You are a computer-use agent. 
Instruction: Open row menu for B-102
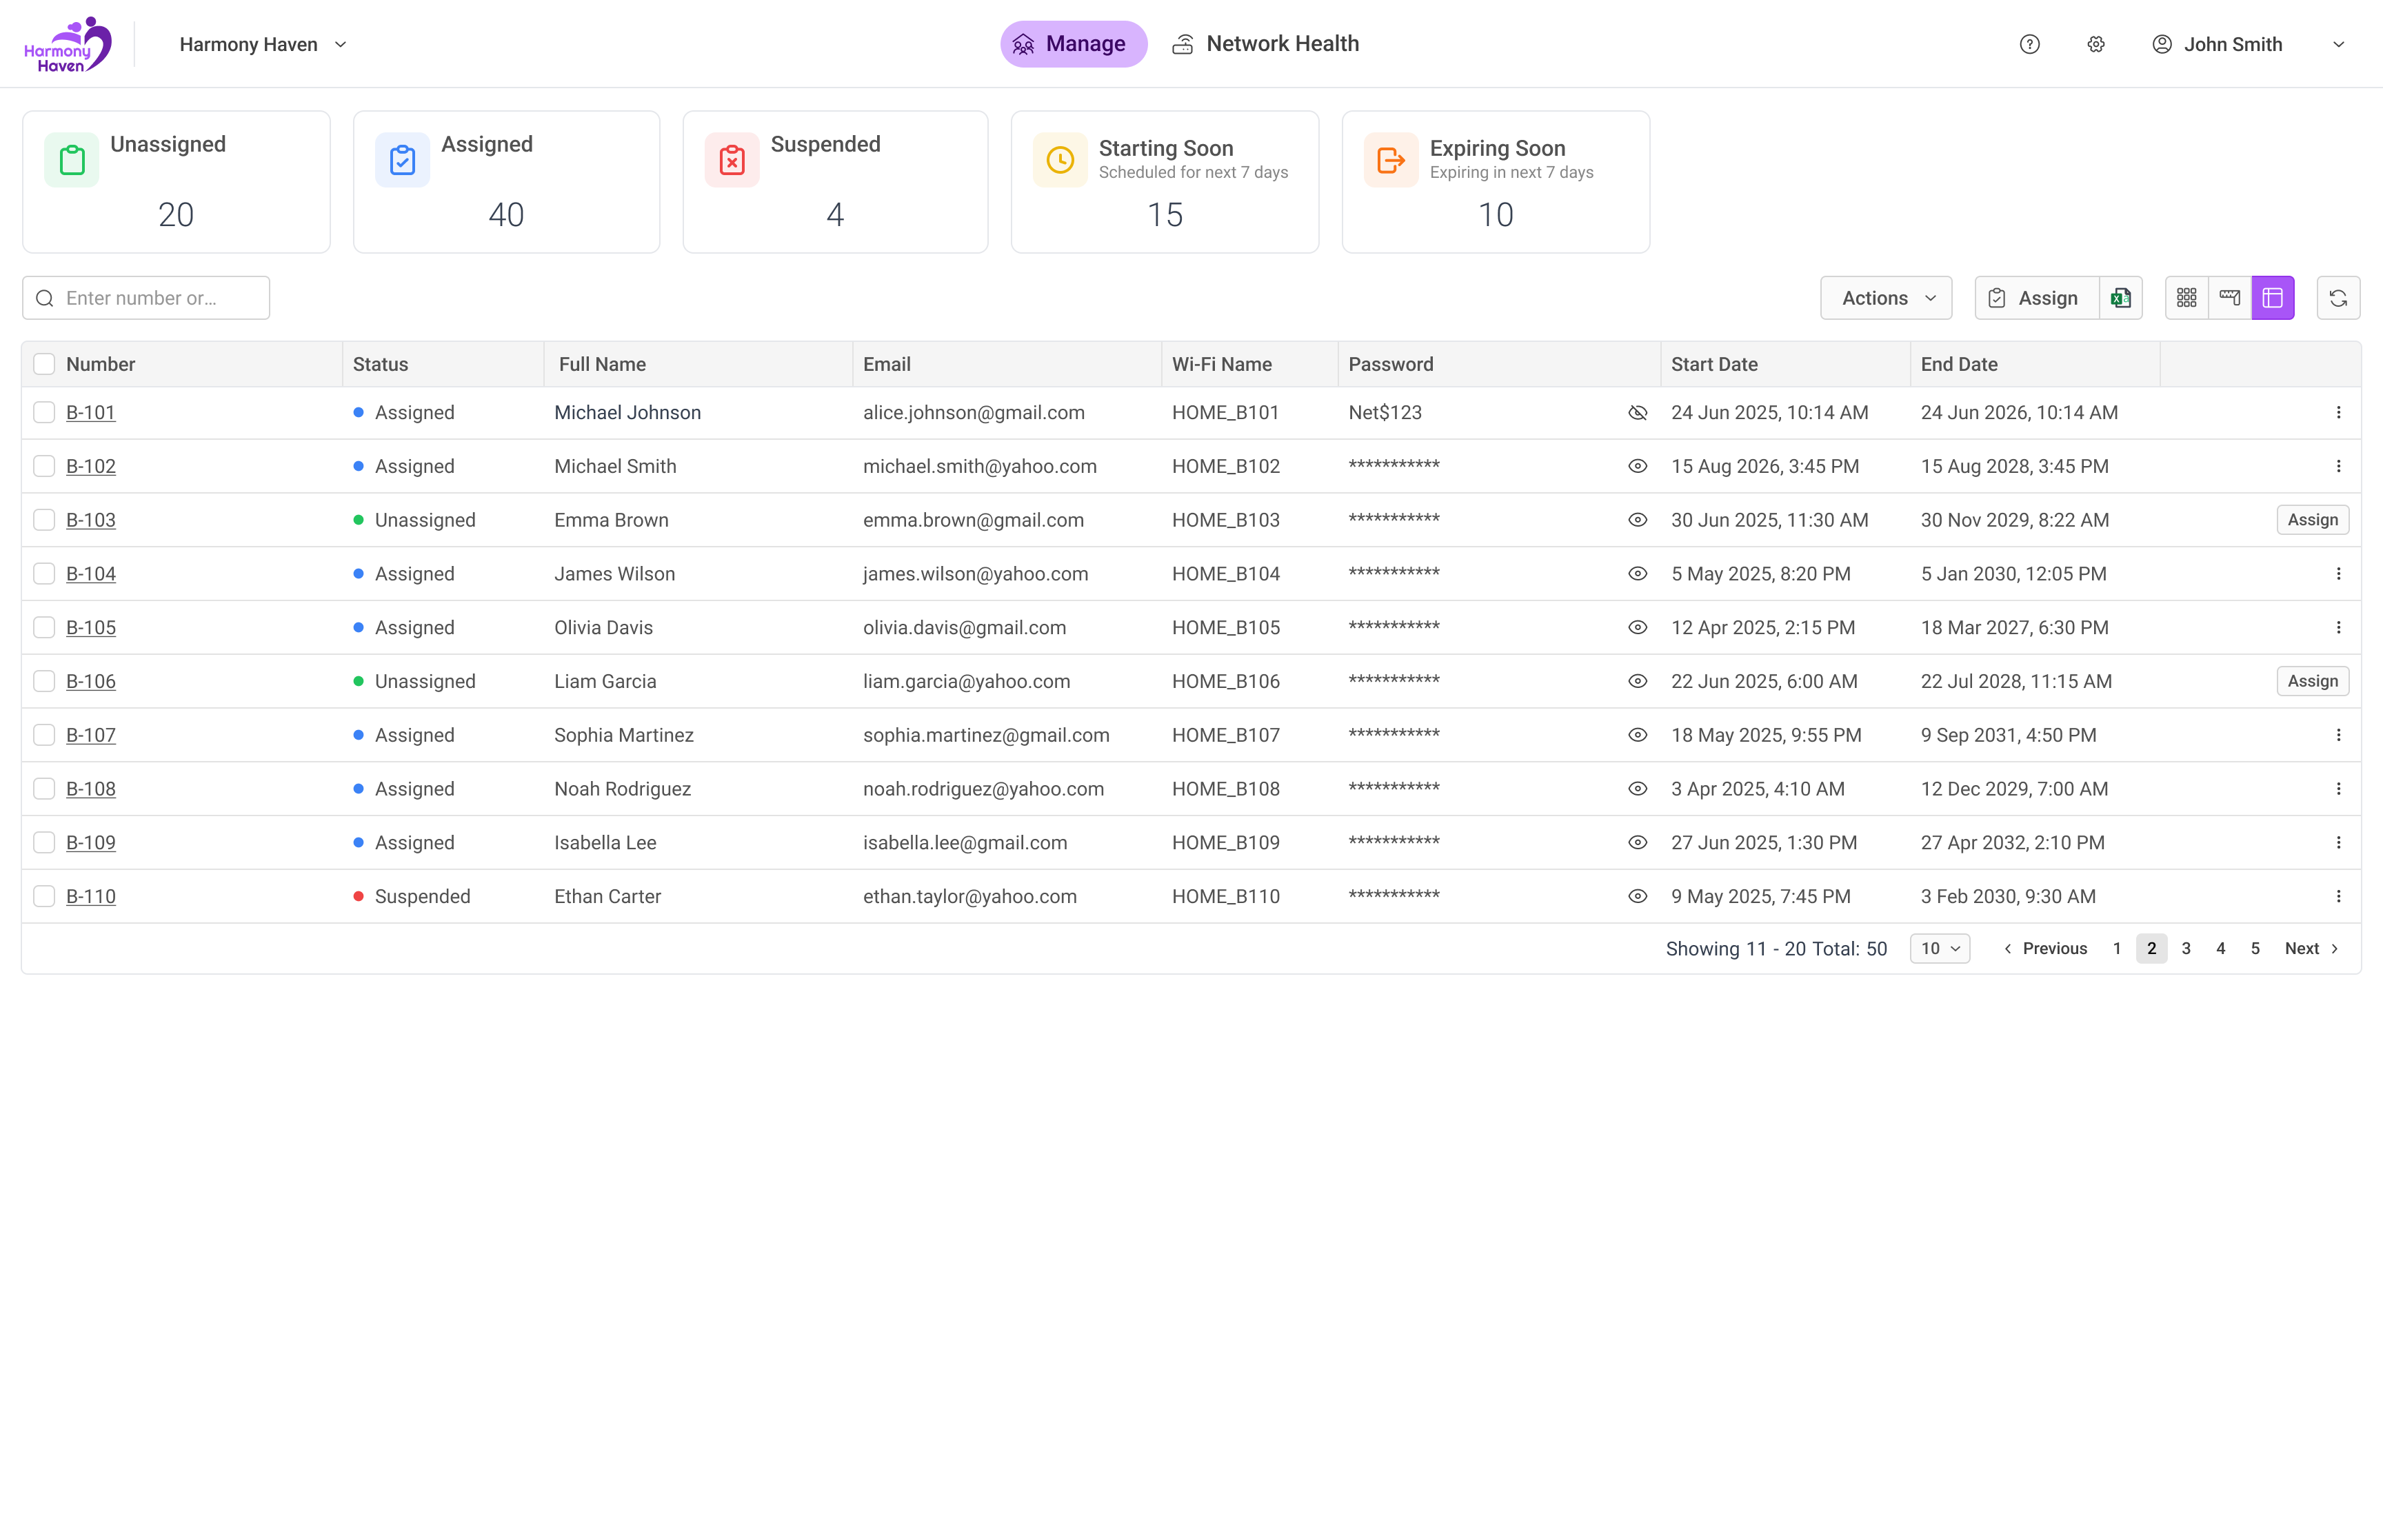[x=2338, y=467]
